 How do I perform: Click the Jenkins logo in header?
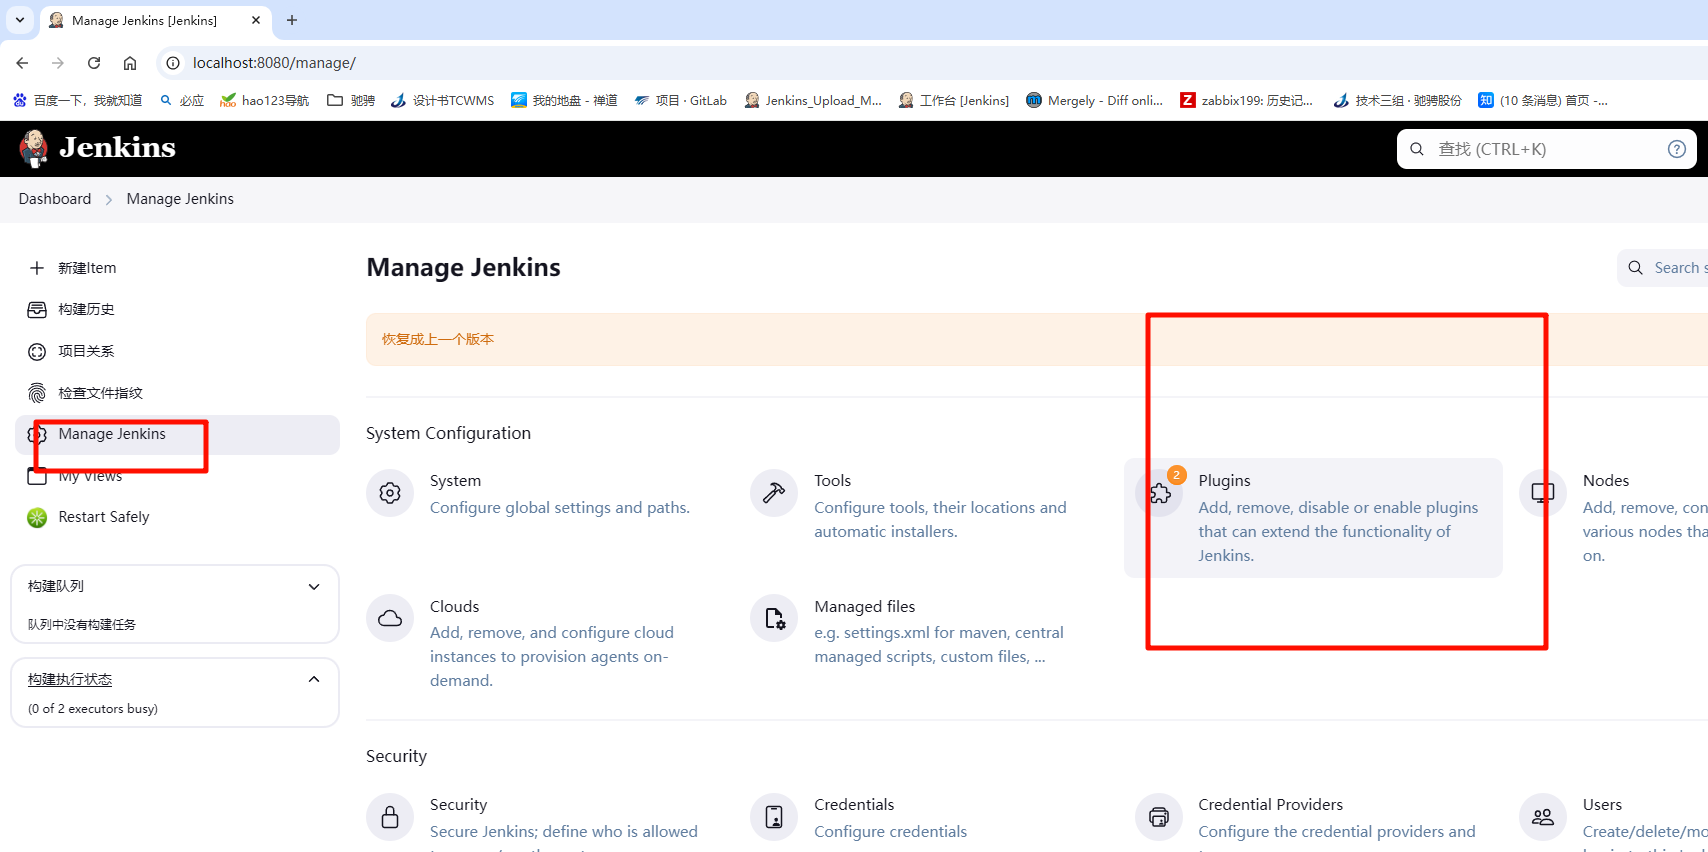(97, 148)
